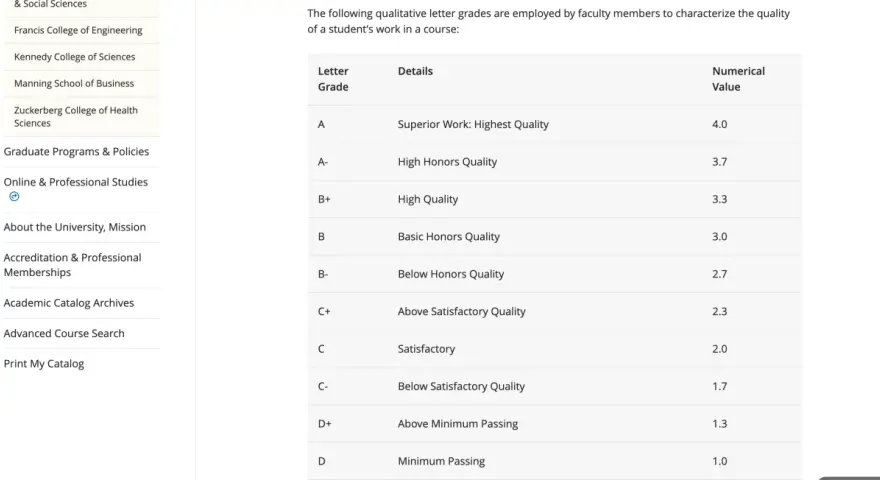Screen dimensions: 880x480
Task: Click the Numerical Value column header
Action: (739, 79)
